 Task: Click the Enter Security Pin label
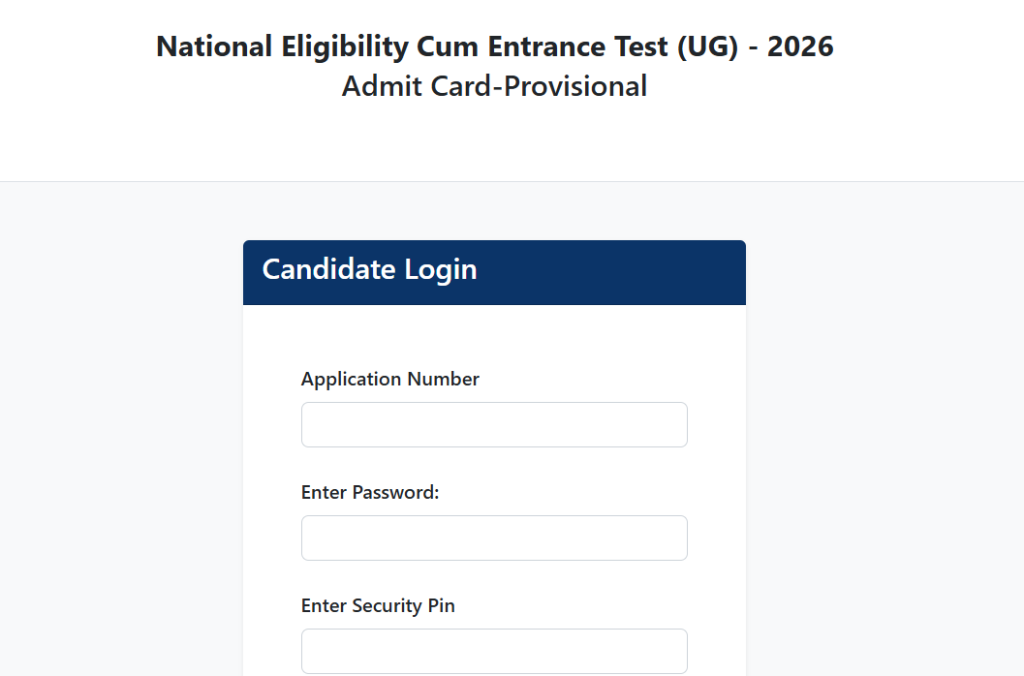(x=377, y=605)
